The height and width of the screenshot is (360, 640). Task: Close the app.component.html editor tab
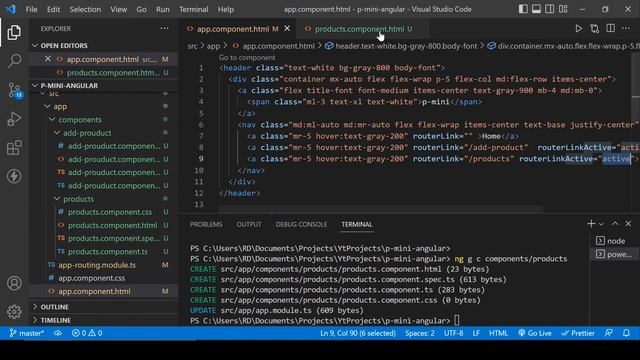287,28
